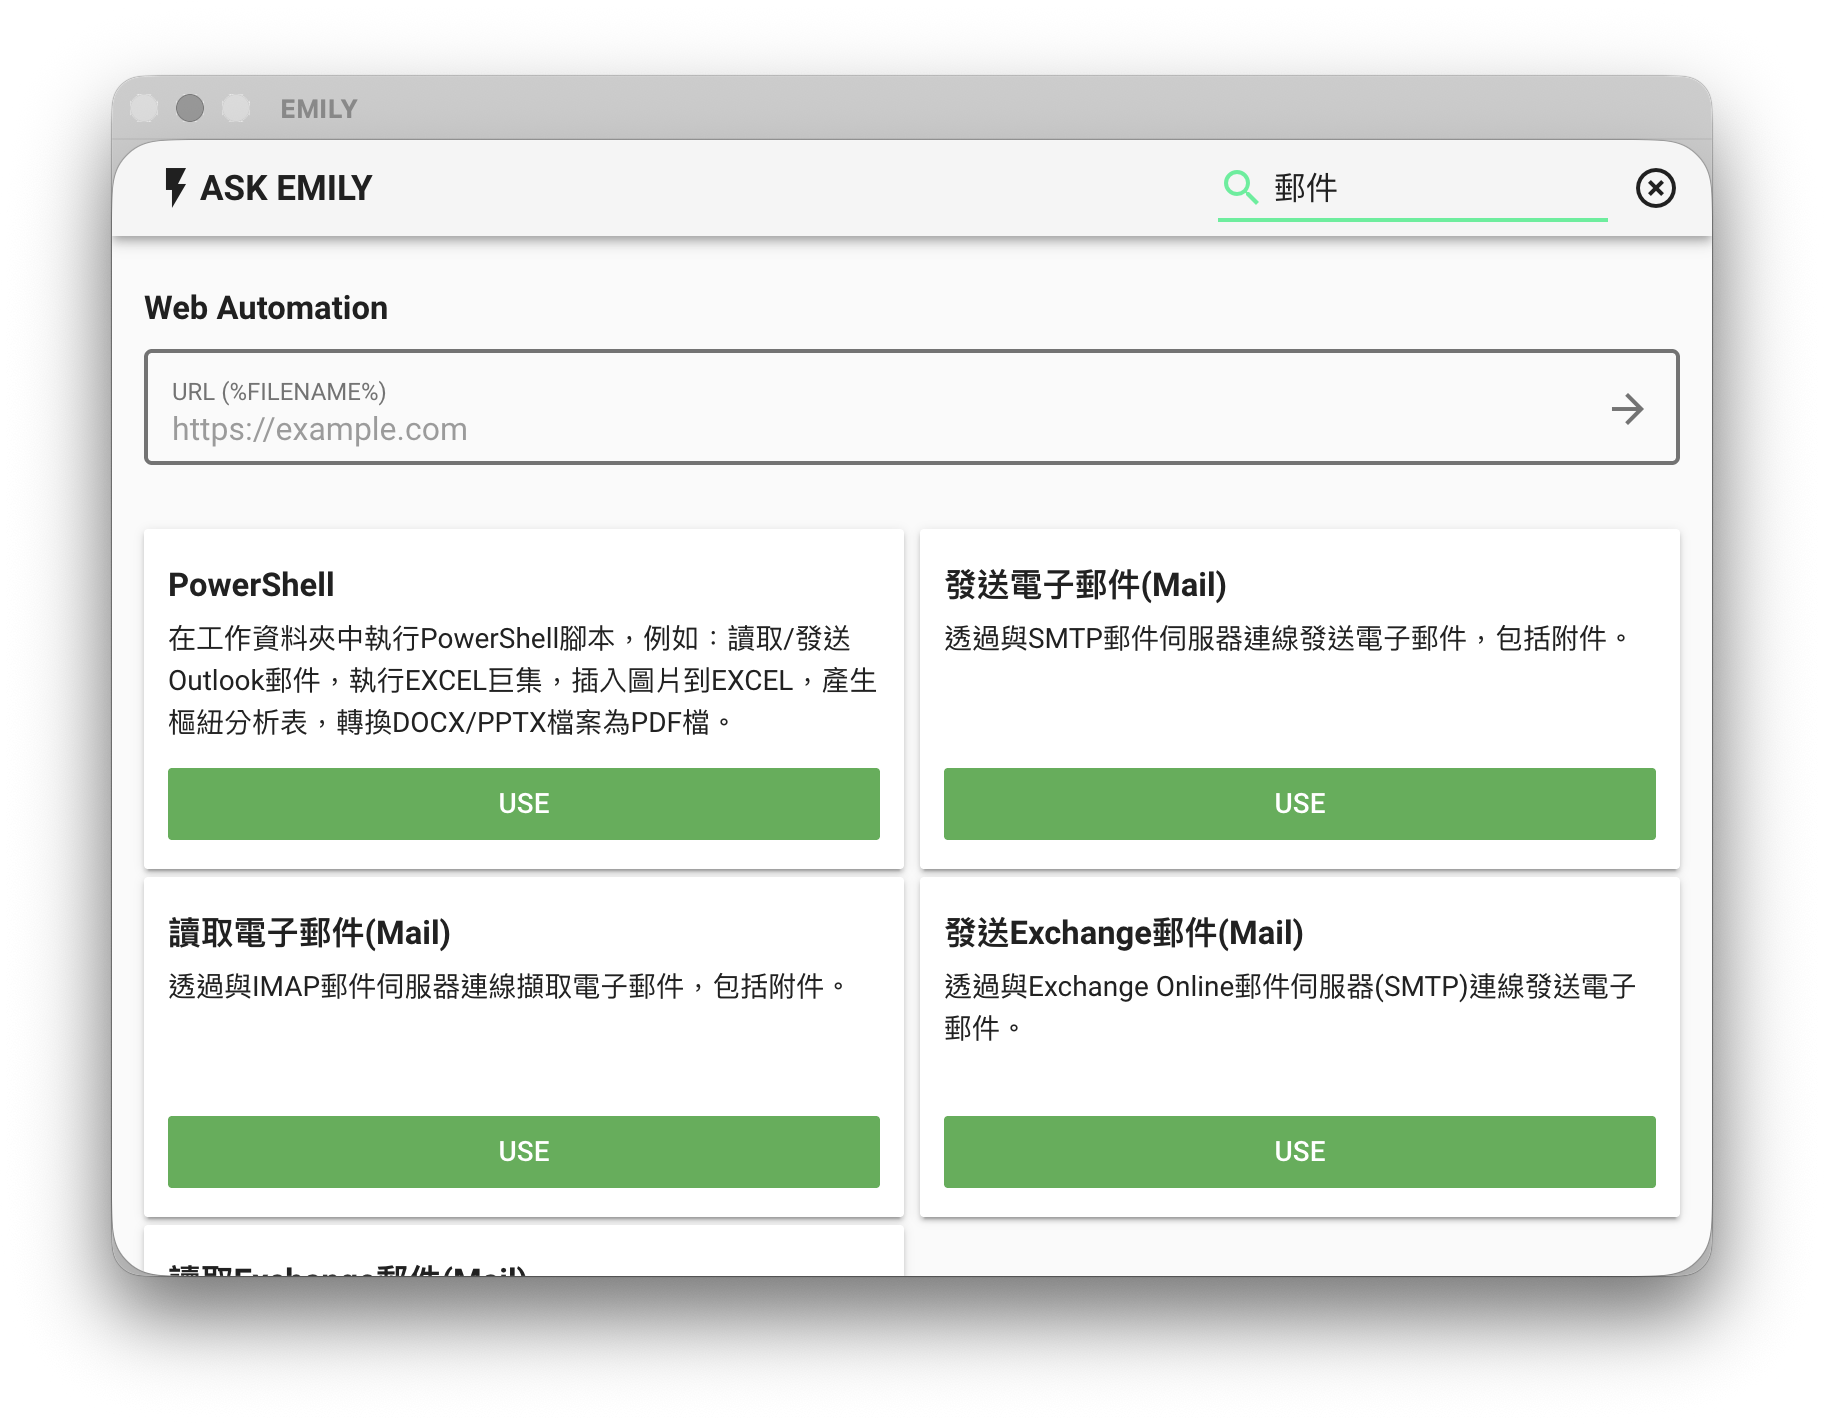Click the lightning bolt logo icon

point(175,187)
